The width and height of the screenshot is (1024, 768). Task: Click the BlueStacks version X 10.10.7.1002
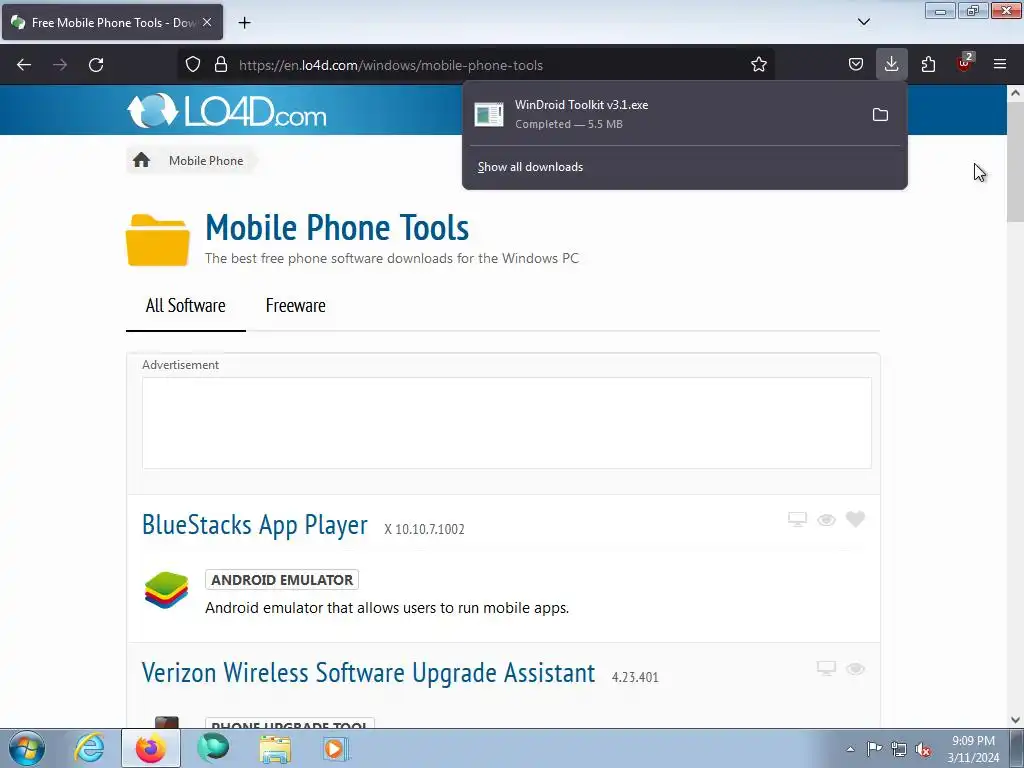click(x=424, y=529)
